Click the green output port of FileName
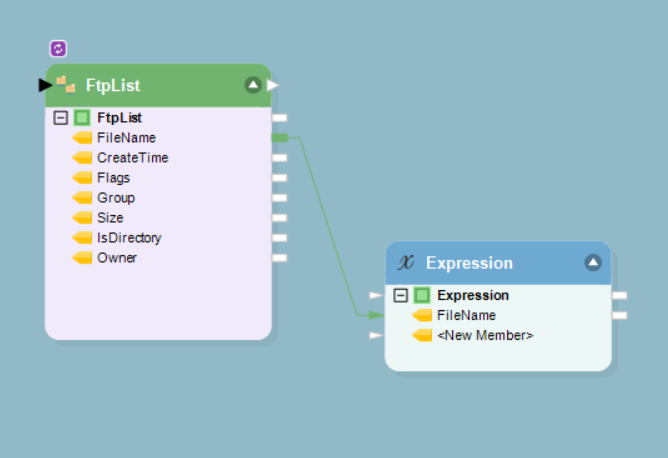Screen dimensions: 668x458 (x=280, y=137)
